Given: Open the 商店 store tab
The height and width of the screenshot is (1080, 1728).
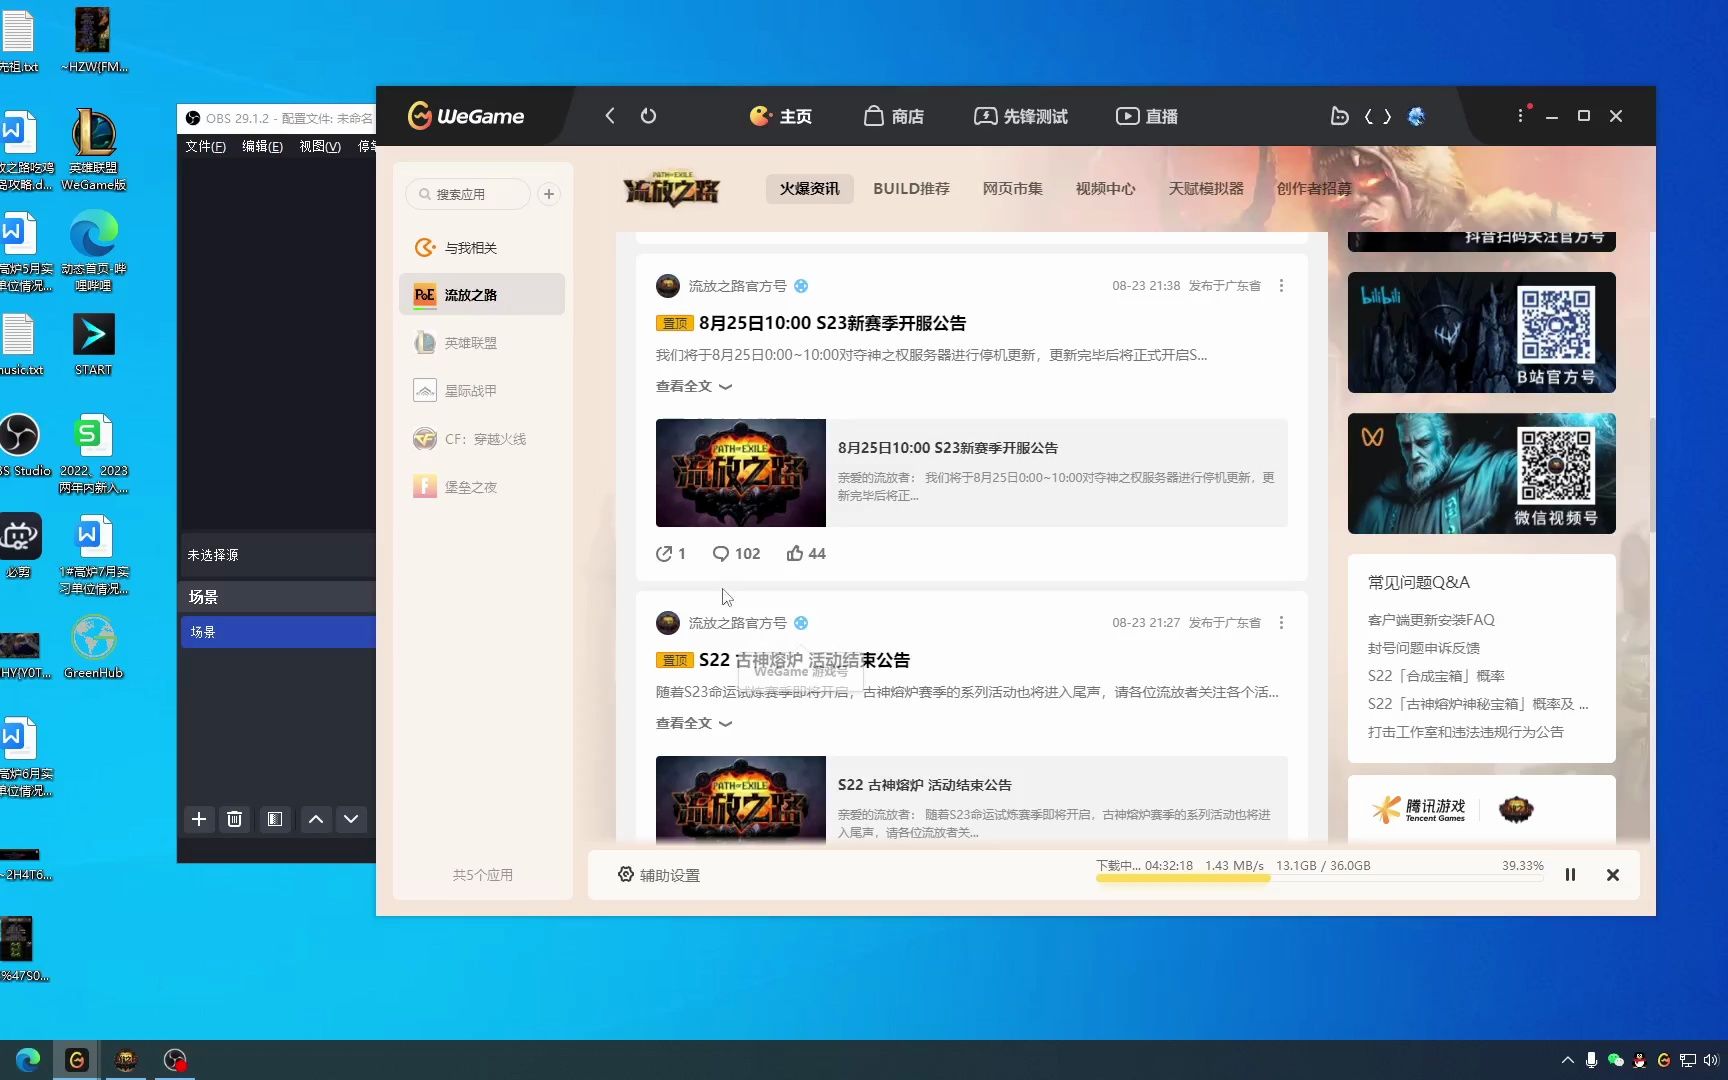Looking at the screenshot, I should tap(894, 116).
